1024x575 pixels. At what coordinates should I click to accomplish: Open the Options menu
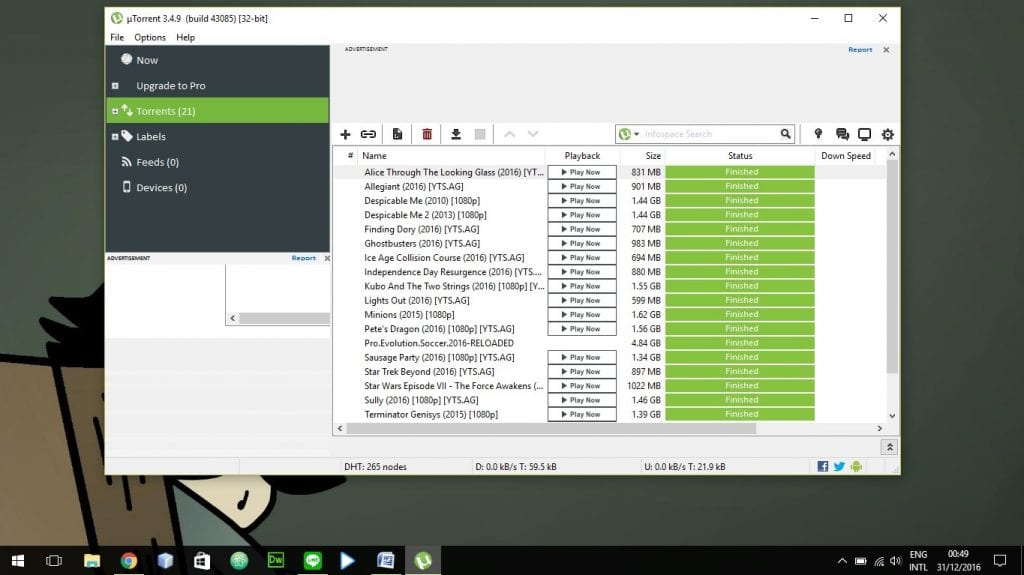[150, 37]
